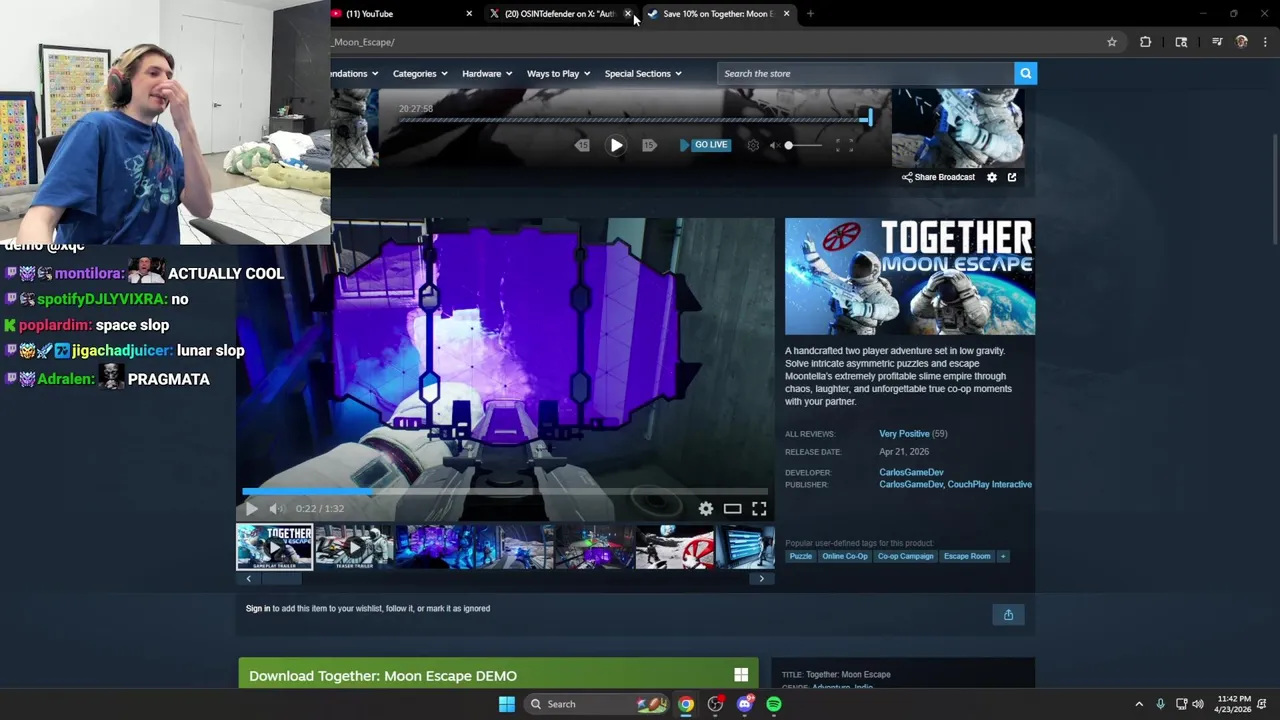Screen dimensions: 1280x720
Task: Switch to the OSINTdefender on X tab
Action: coord(558,14)
